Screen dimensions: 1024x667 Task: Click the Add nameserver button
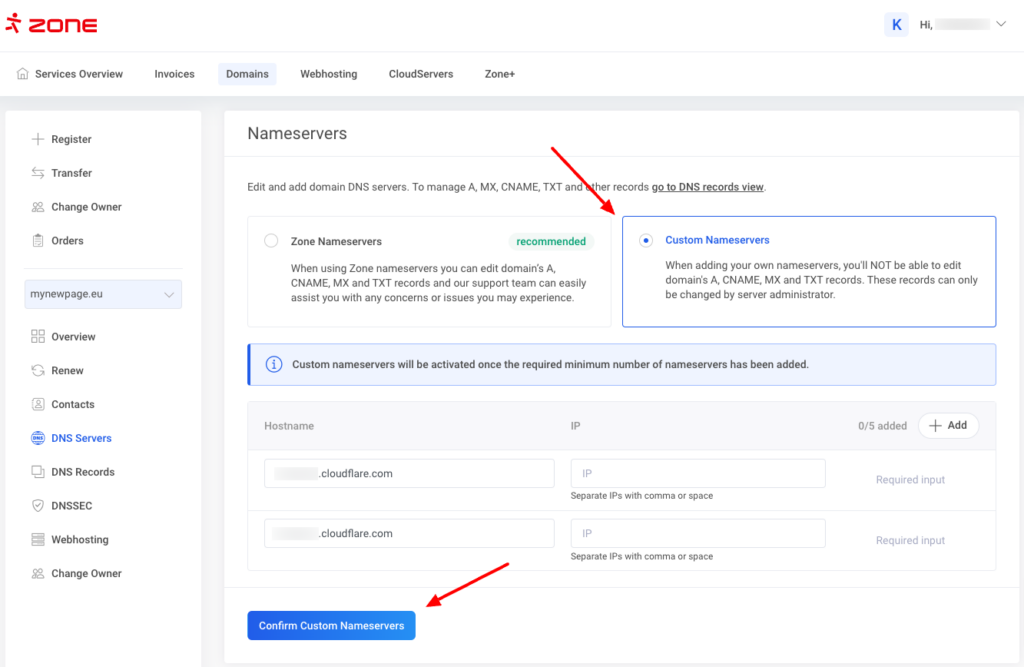[x=947, y=425]
